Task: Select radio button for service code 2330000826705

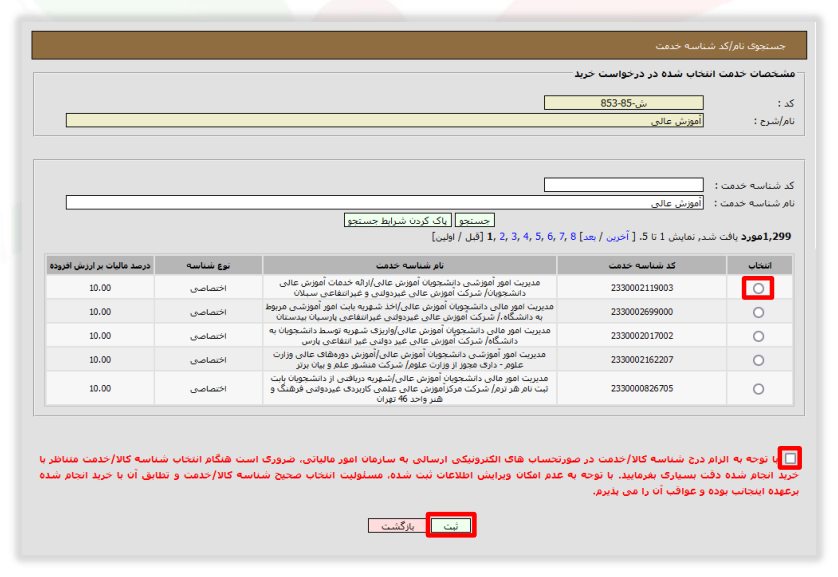Action: 758,389
